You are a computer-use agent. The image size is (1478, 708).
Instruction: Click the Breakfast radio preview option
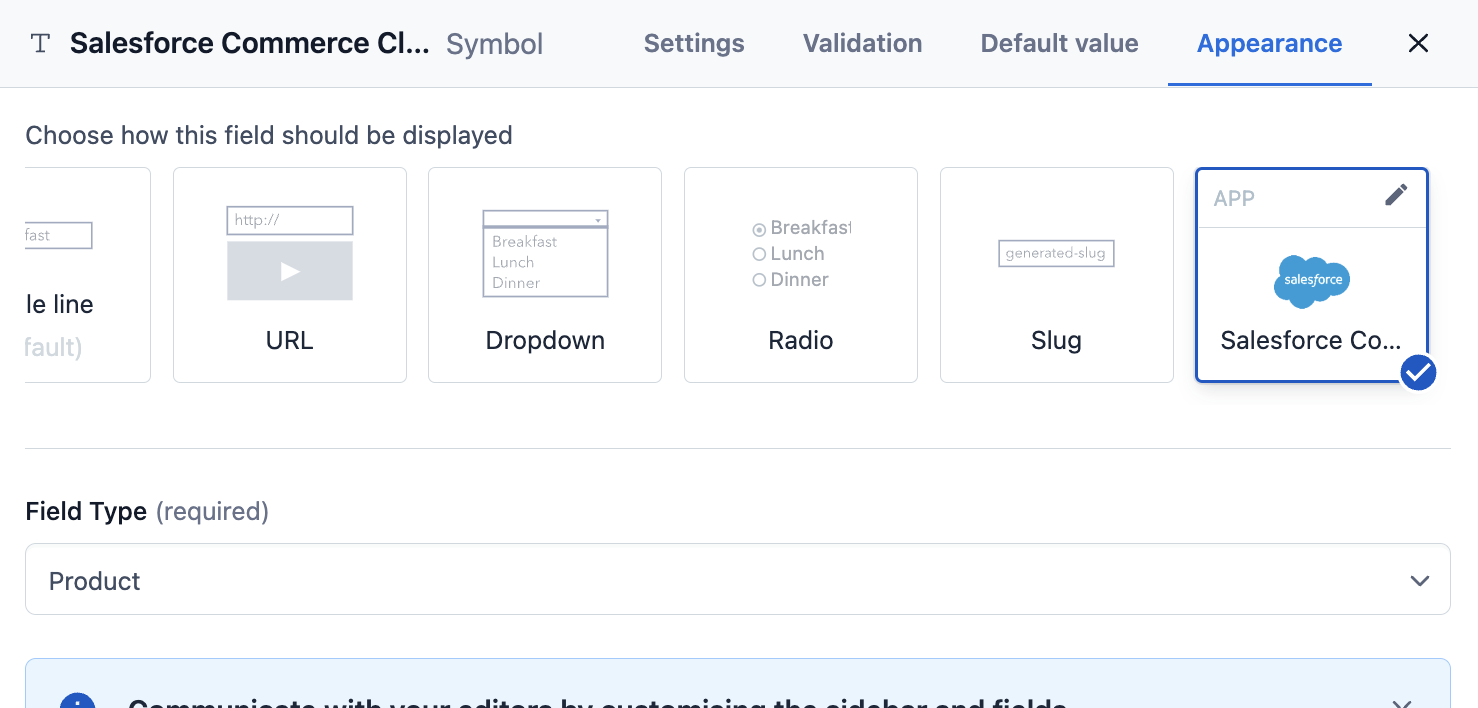click(802, 228)
